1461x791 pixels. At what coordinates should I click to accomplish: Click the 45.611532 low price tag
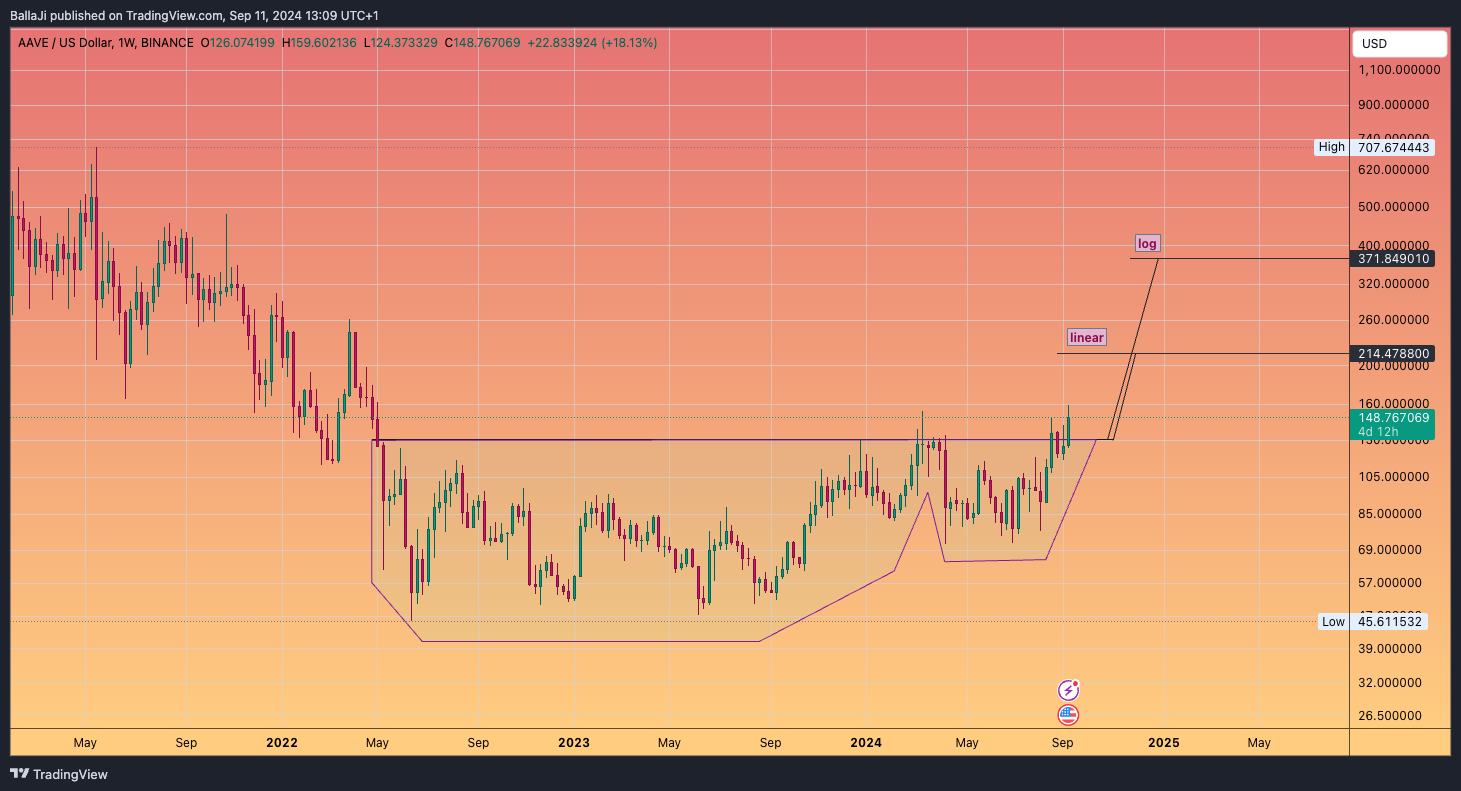[1389, 621]
